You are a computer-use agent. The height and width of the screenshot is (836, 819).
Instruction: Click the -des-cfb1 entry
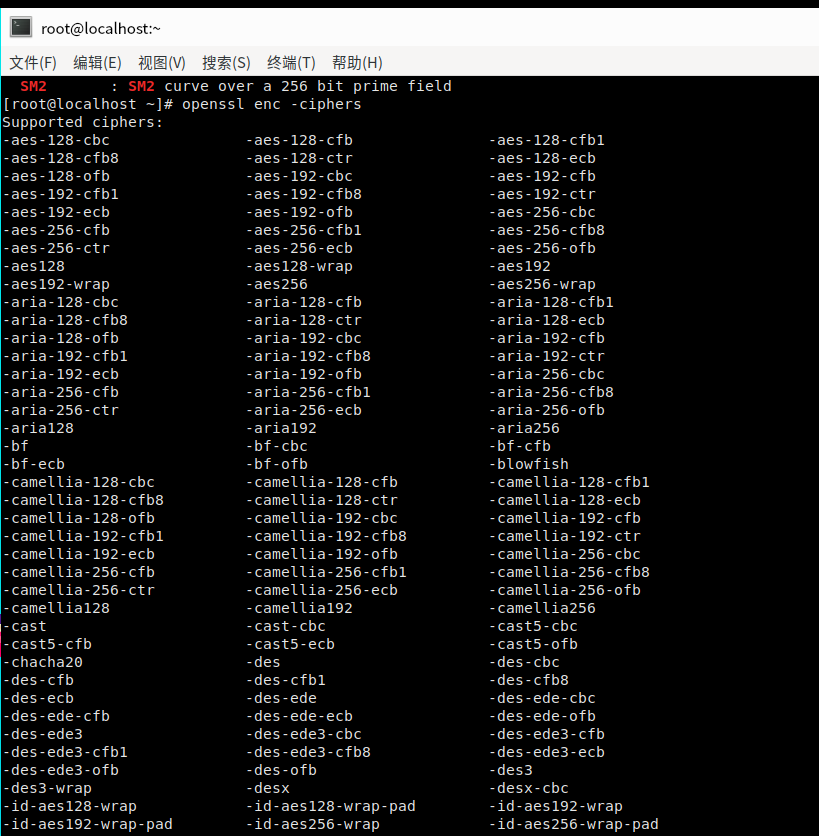285,680
